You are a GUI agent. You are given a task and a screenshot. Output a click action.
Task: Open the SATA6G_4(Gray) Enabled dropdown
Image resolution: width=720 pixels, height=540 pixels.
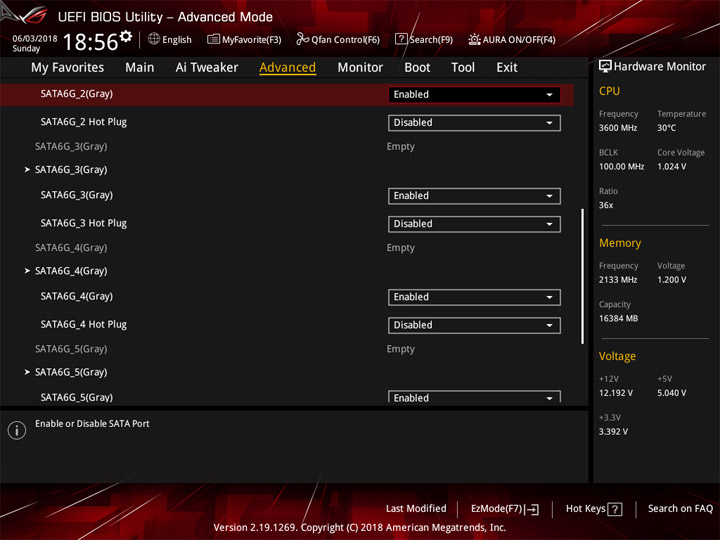(474, 297)
